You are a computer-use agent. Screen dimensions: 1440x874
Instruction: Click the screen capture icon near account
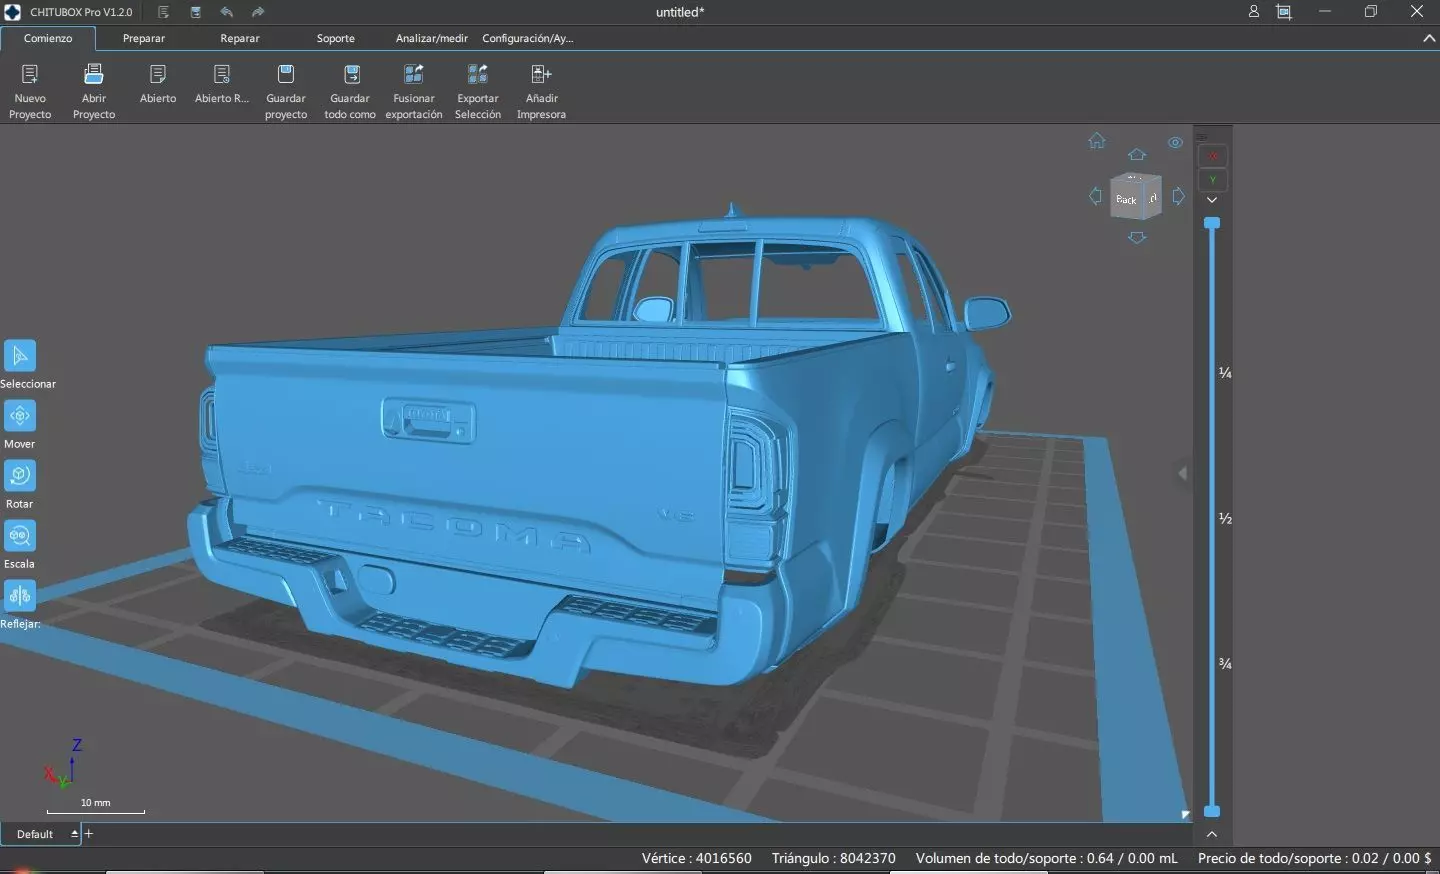(x=1284, y=12)
